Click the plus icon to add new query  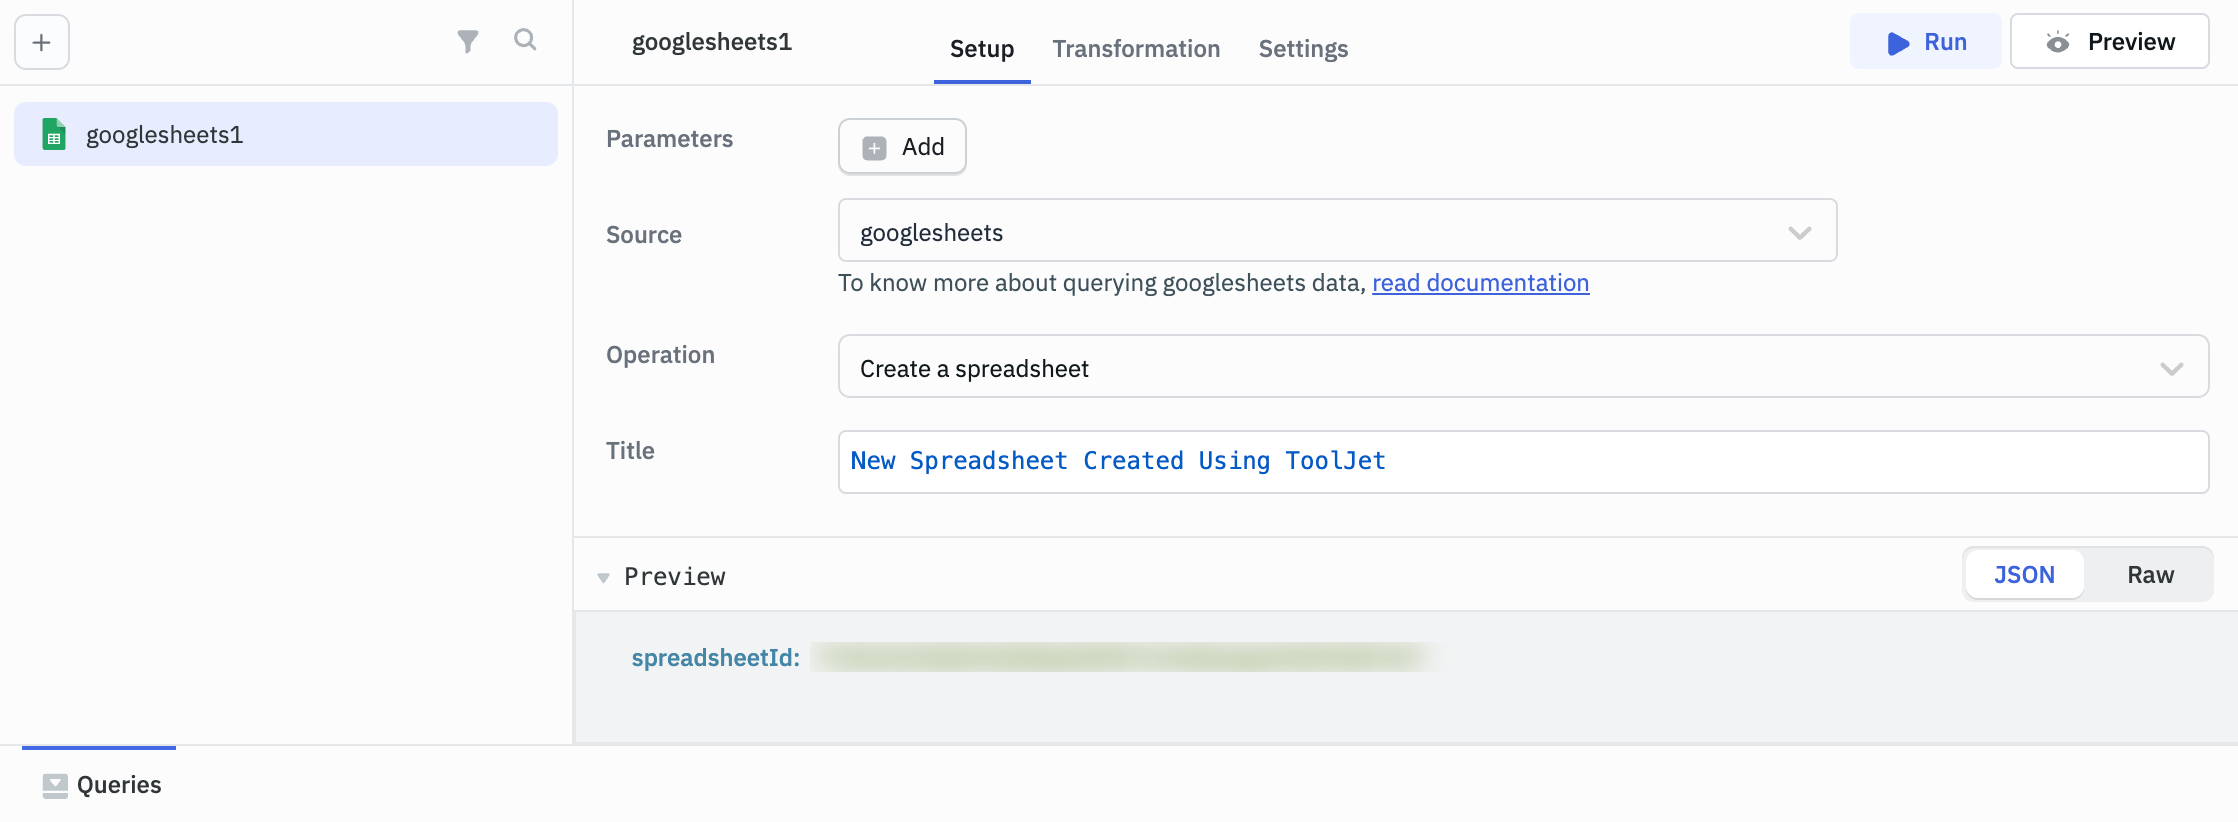(x=42, y=42)
